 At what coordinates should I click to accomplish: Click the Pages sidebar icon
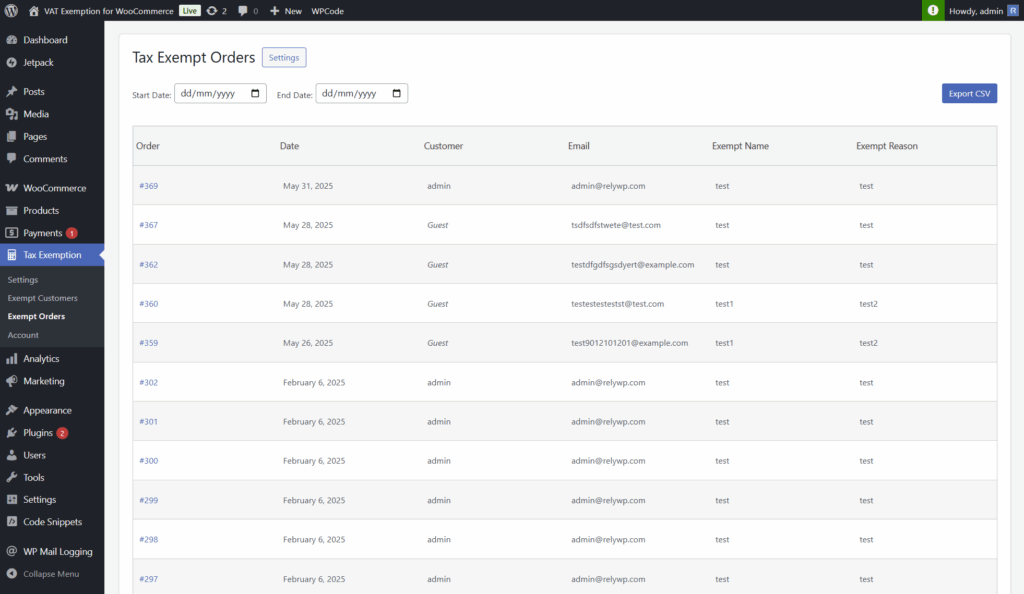(12, 136)
